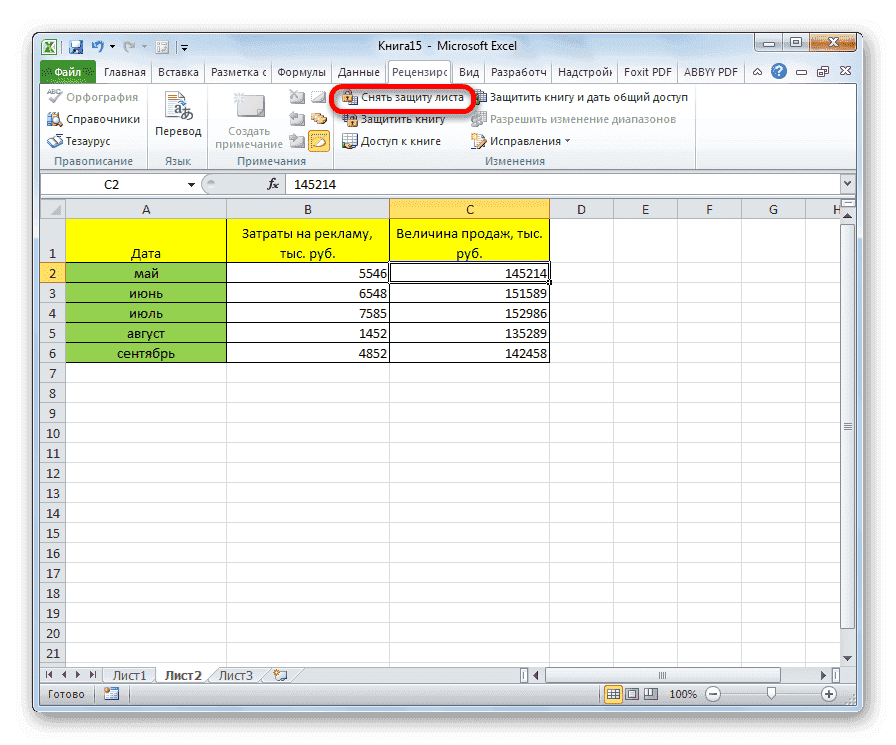Screen dimensions: 896x745
Task: Open the Tezaurus (Thesaurus) tool
Action: [85, 139]
